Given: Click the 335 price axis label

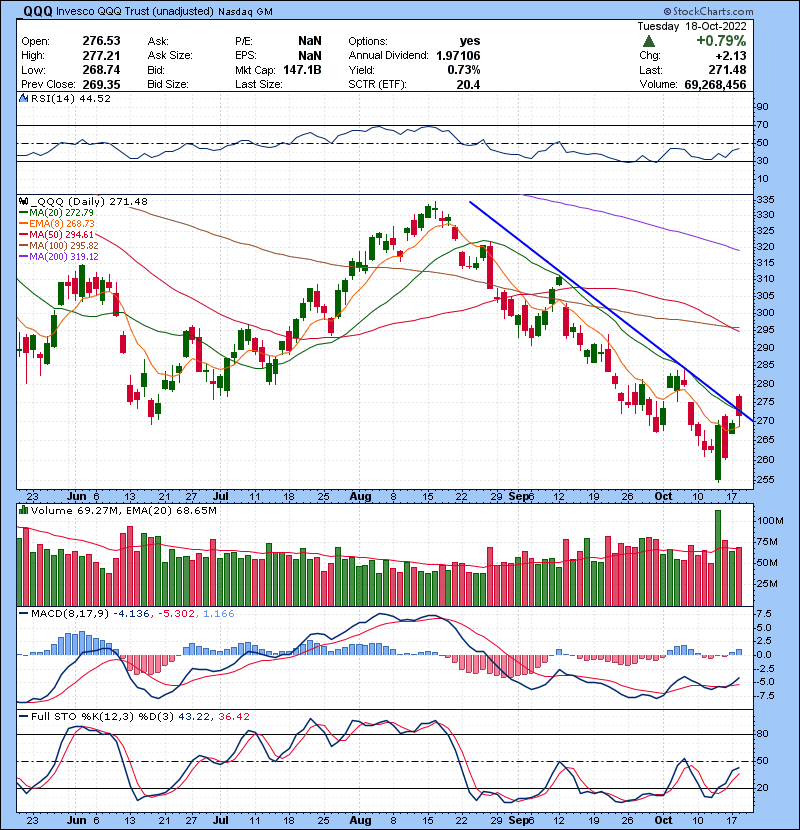Looking at the screenshot, I should point(766,200).
